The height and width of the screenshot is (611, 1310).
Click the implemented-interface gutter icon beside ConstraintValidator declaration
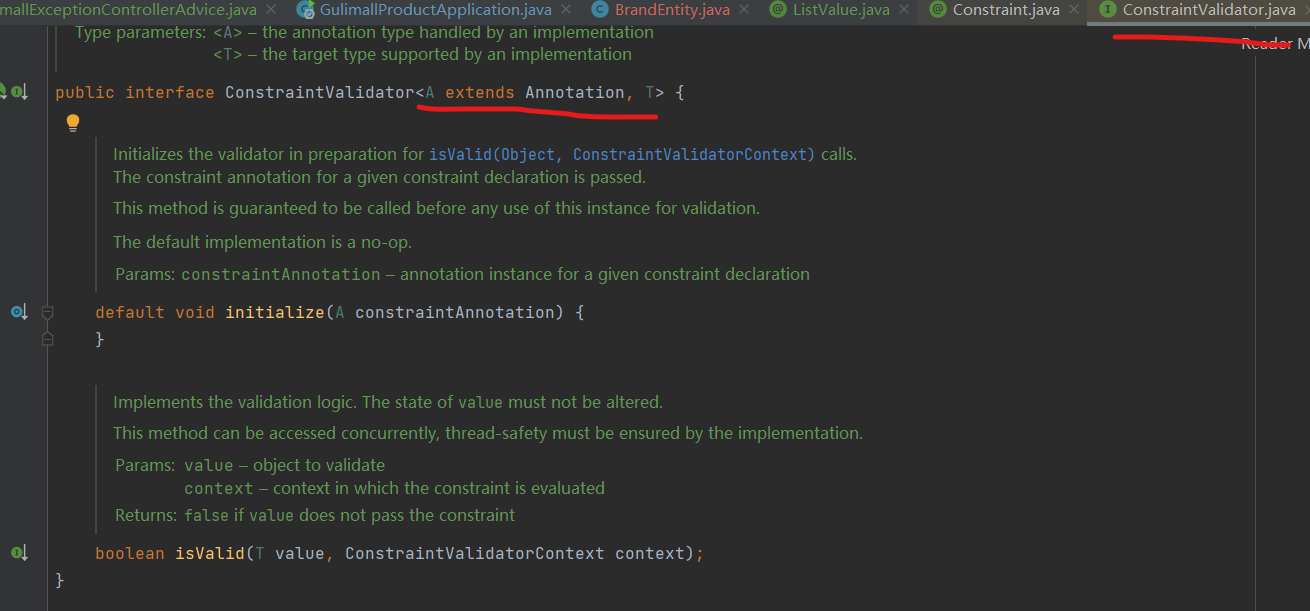point(19,92)
